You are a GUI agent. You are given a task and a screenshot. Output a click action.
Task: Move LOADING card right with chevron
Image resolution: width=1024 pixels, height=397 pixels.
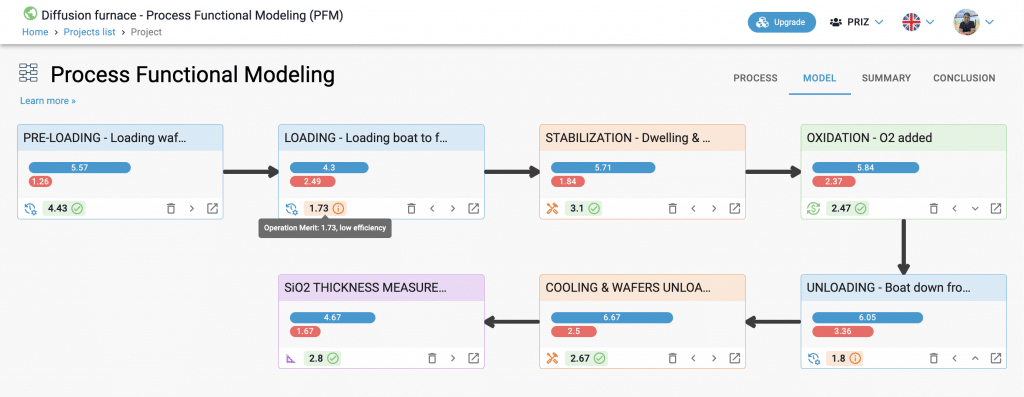tap(453, 208)
